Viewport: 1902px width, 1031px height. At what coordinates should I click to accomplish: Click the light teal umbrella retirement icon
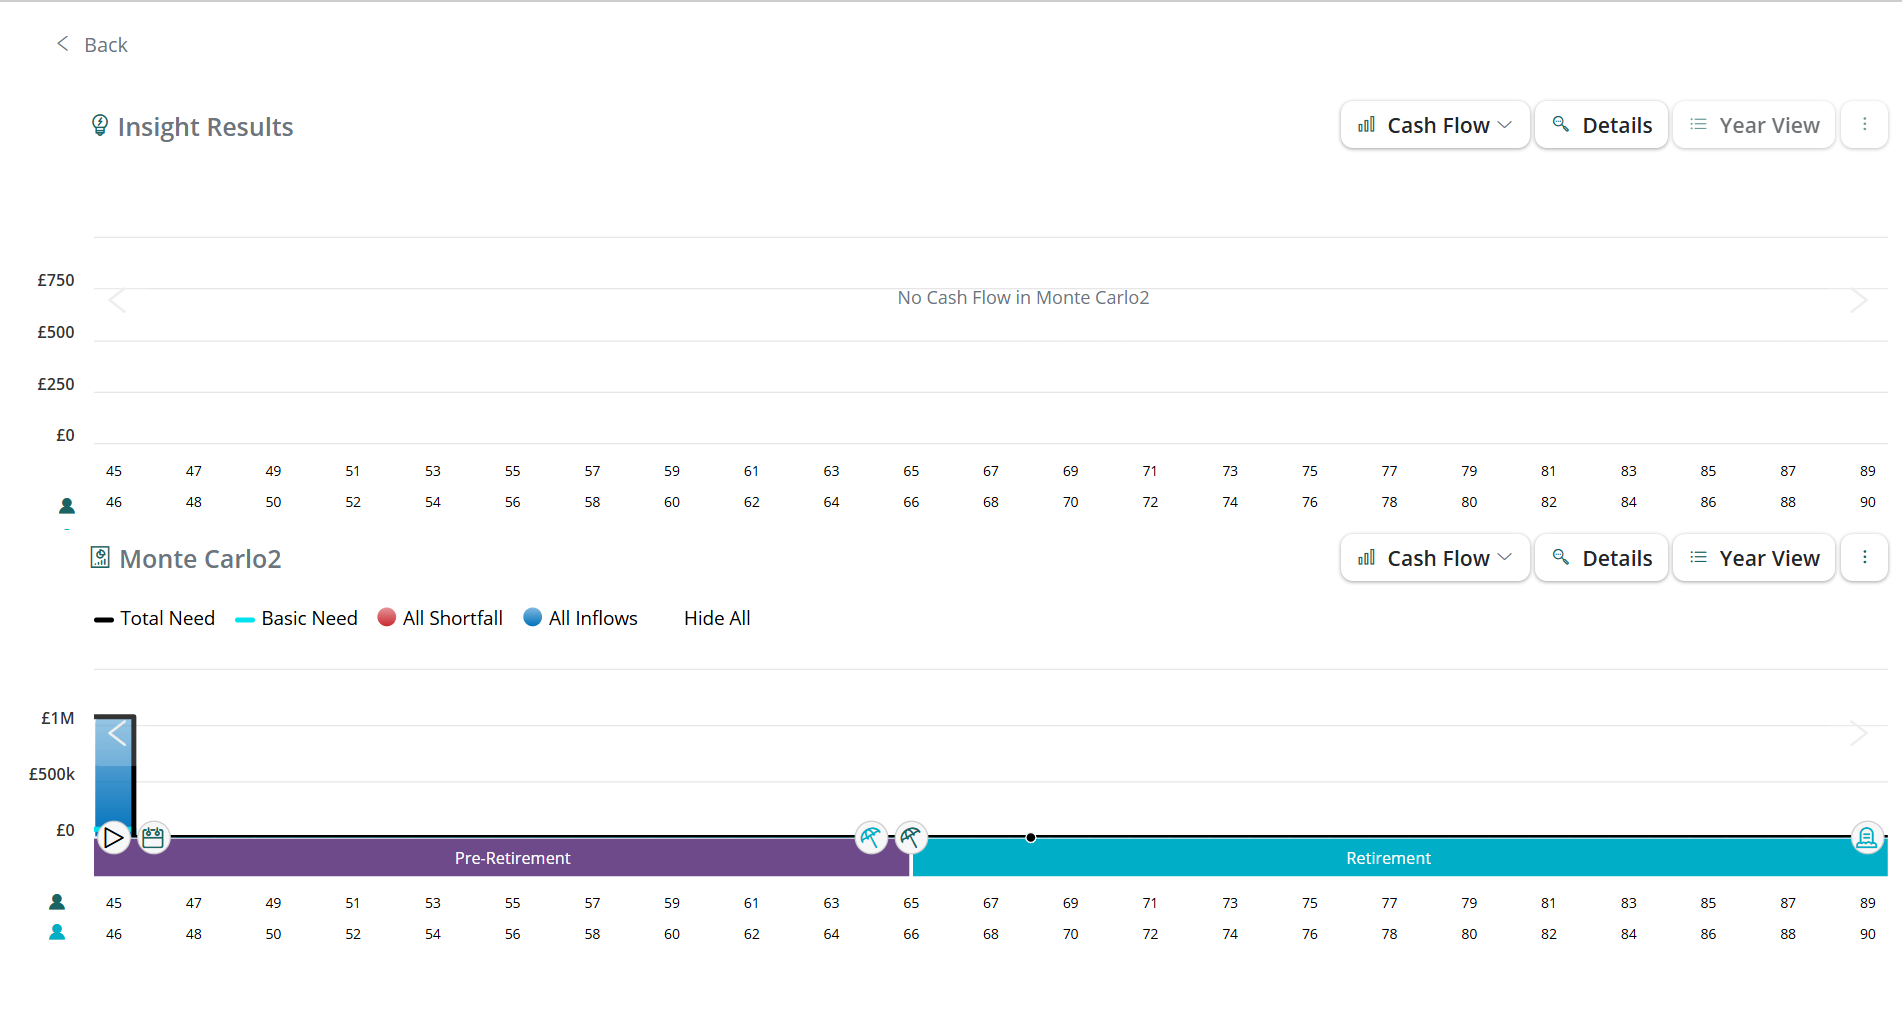871,837
